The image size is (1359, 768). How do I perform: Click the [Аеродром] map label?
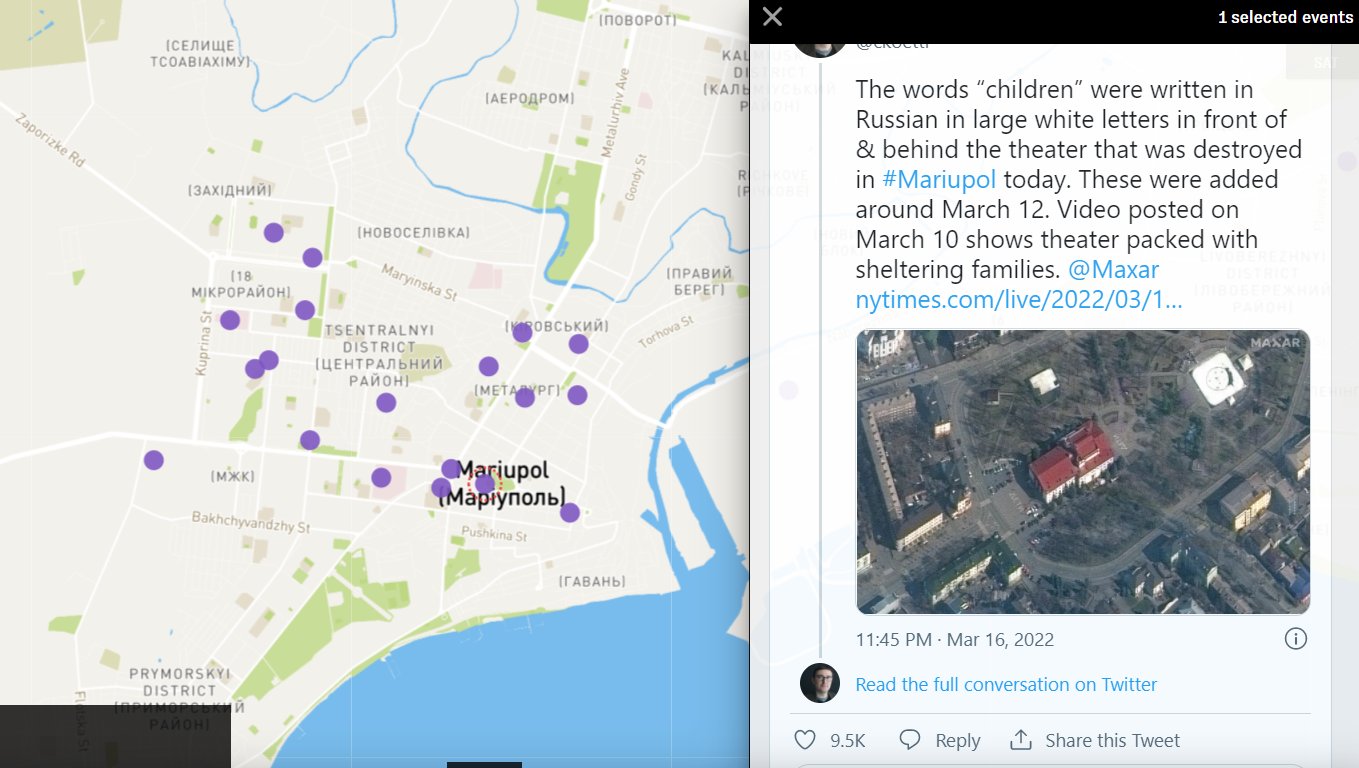point(530,99)
